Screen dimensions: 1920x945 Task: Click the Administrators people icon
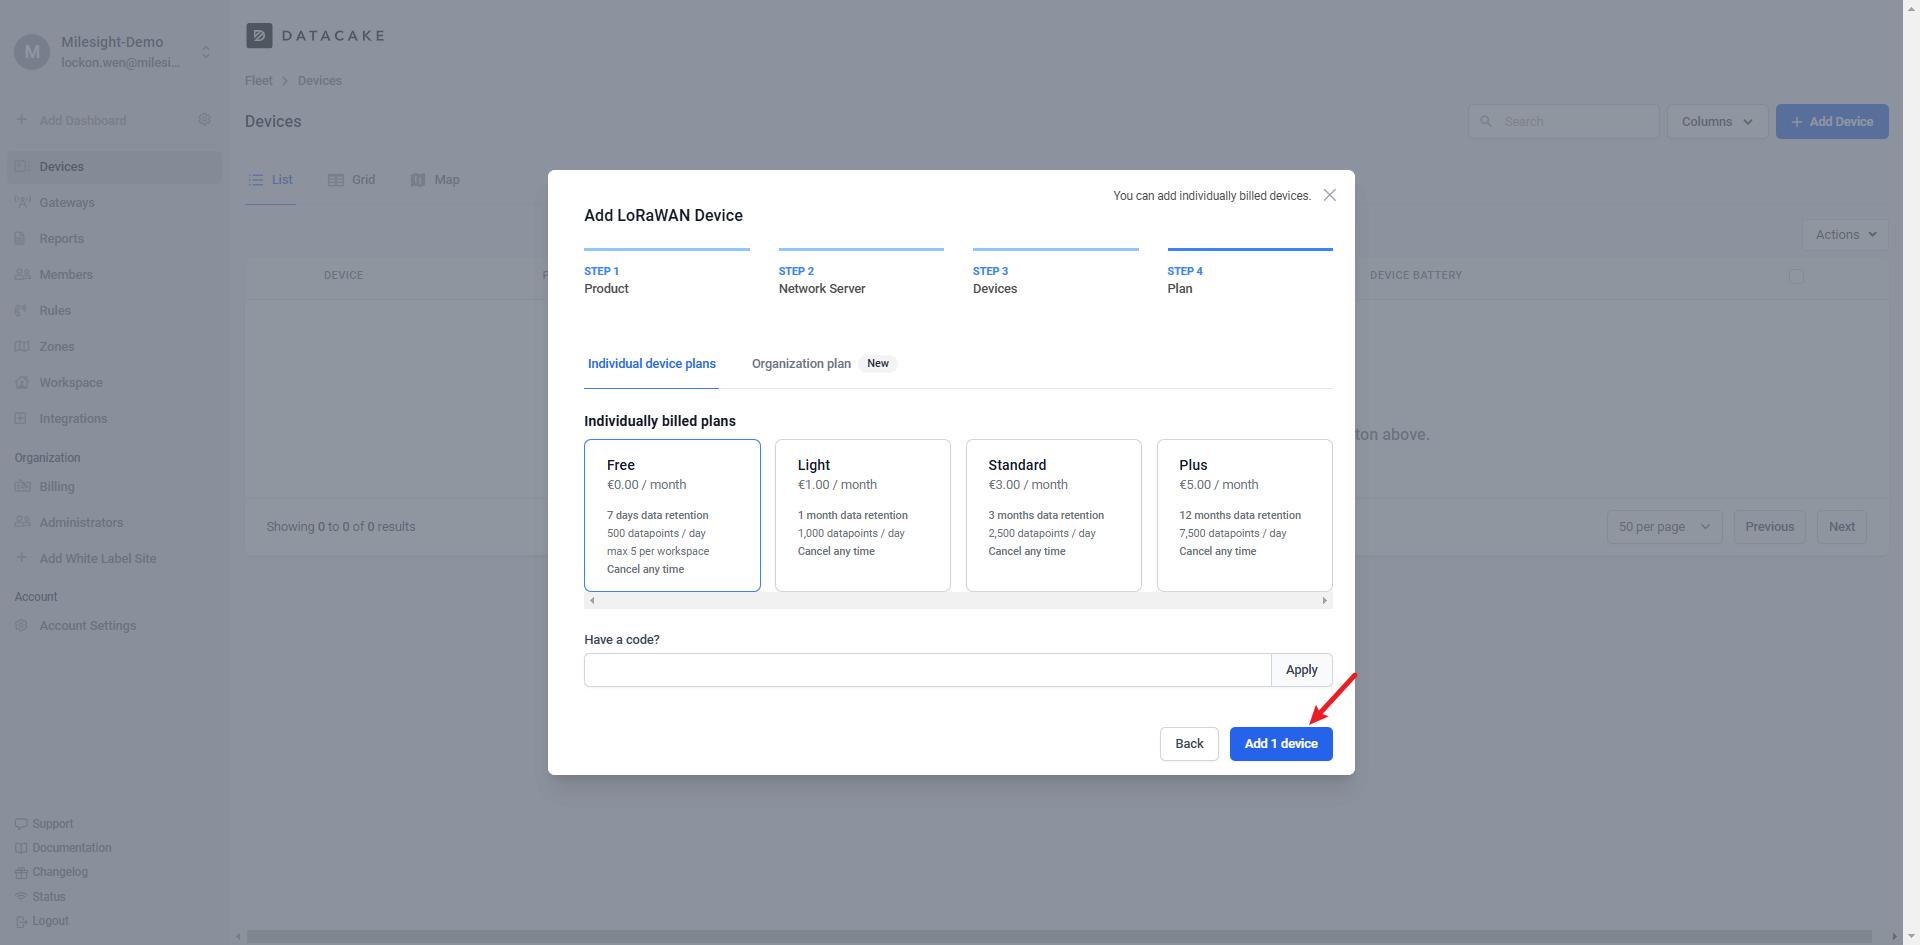22,522
